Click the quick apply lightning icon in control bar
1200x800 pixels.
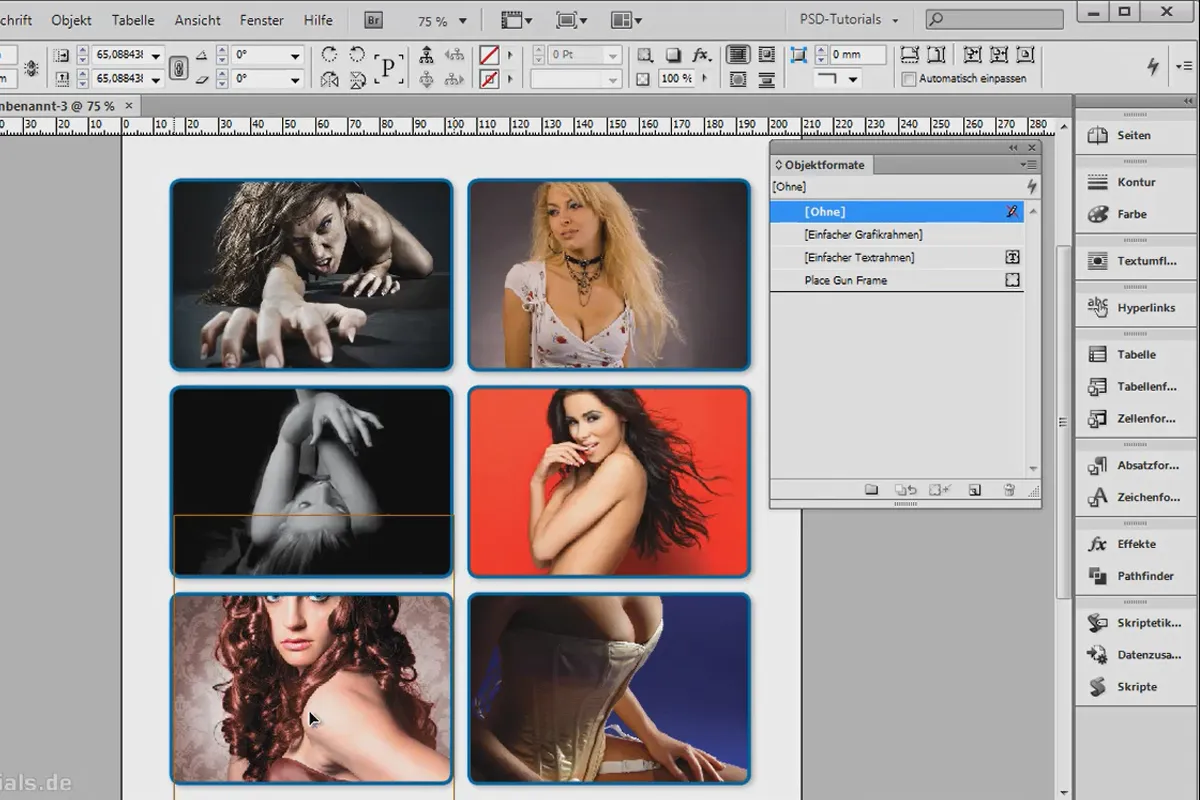(x=1152, y=66)
